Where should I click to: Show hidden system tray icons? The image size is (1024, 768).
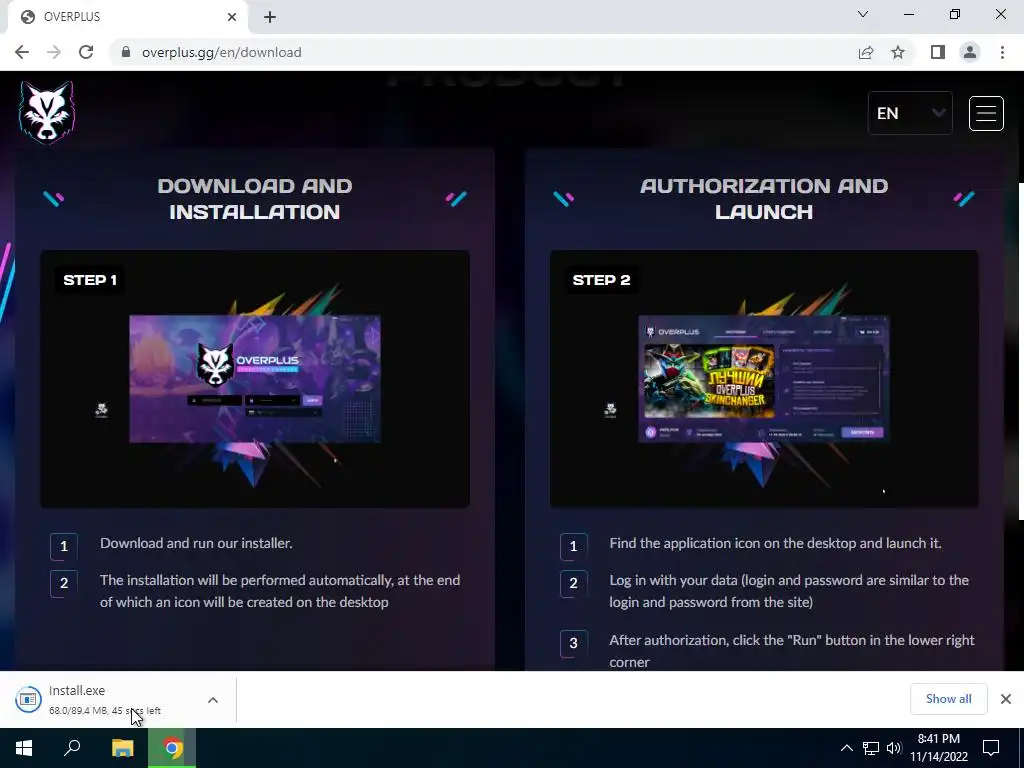coord(846,748)
